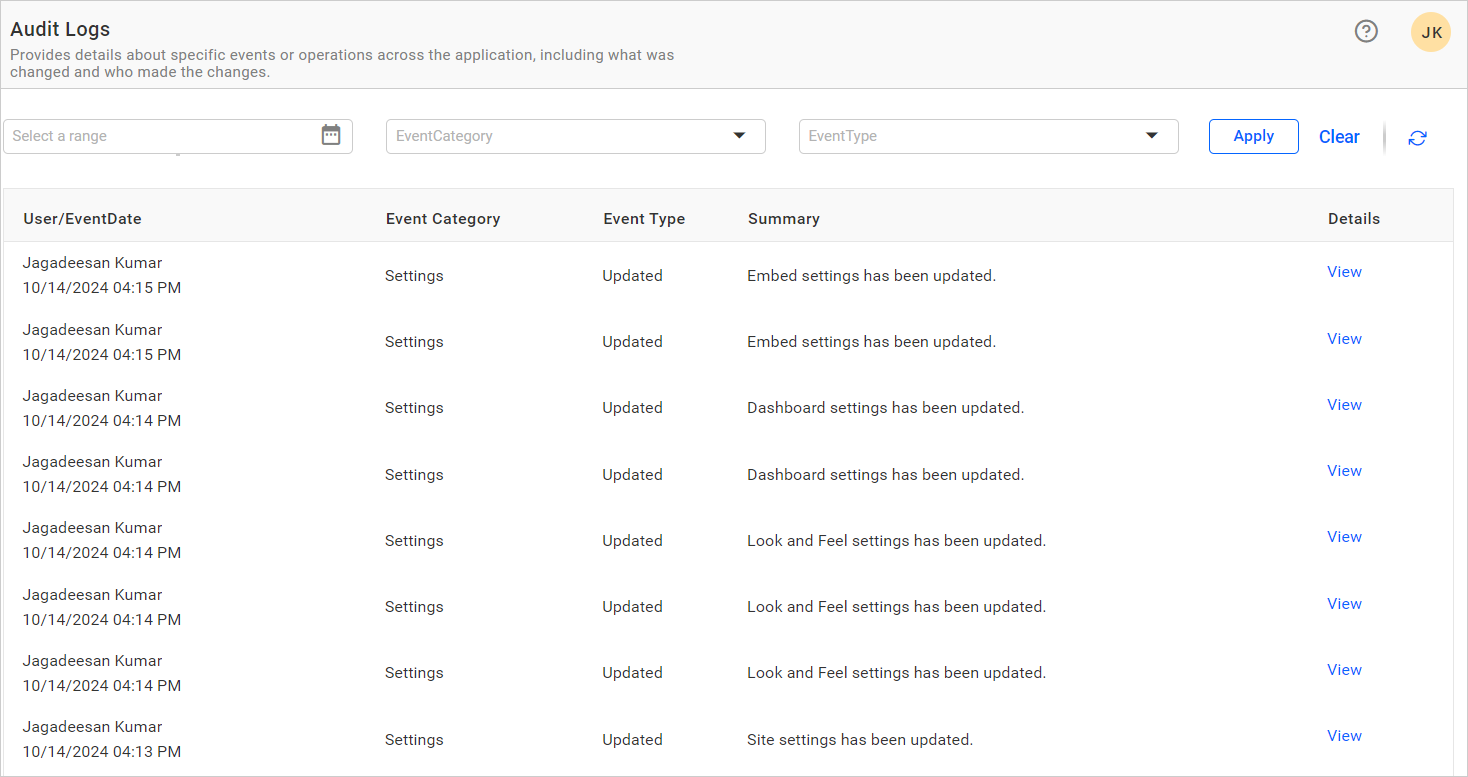Screen dimensions: 1468x777
Task: Clear all applied filters
Action: [1339, 136]
